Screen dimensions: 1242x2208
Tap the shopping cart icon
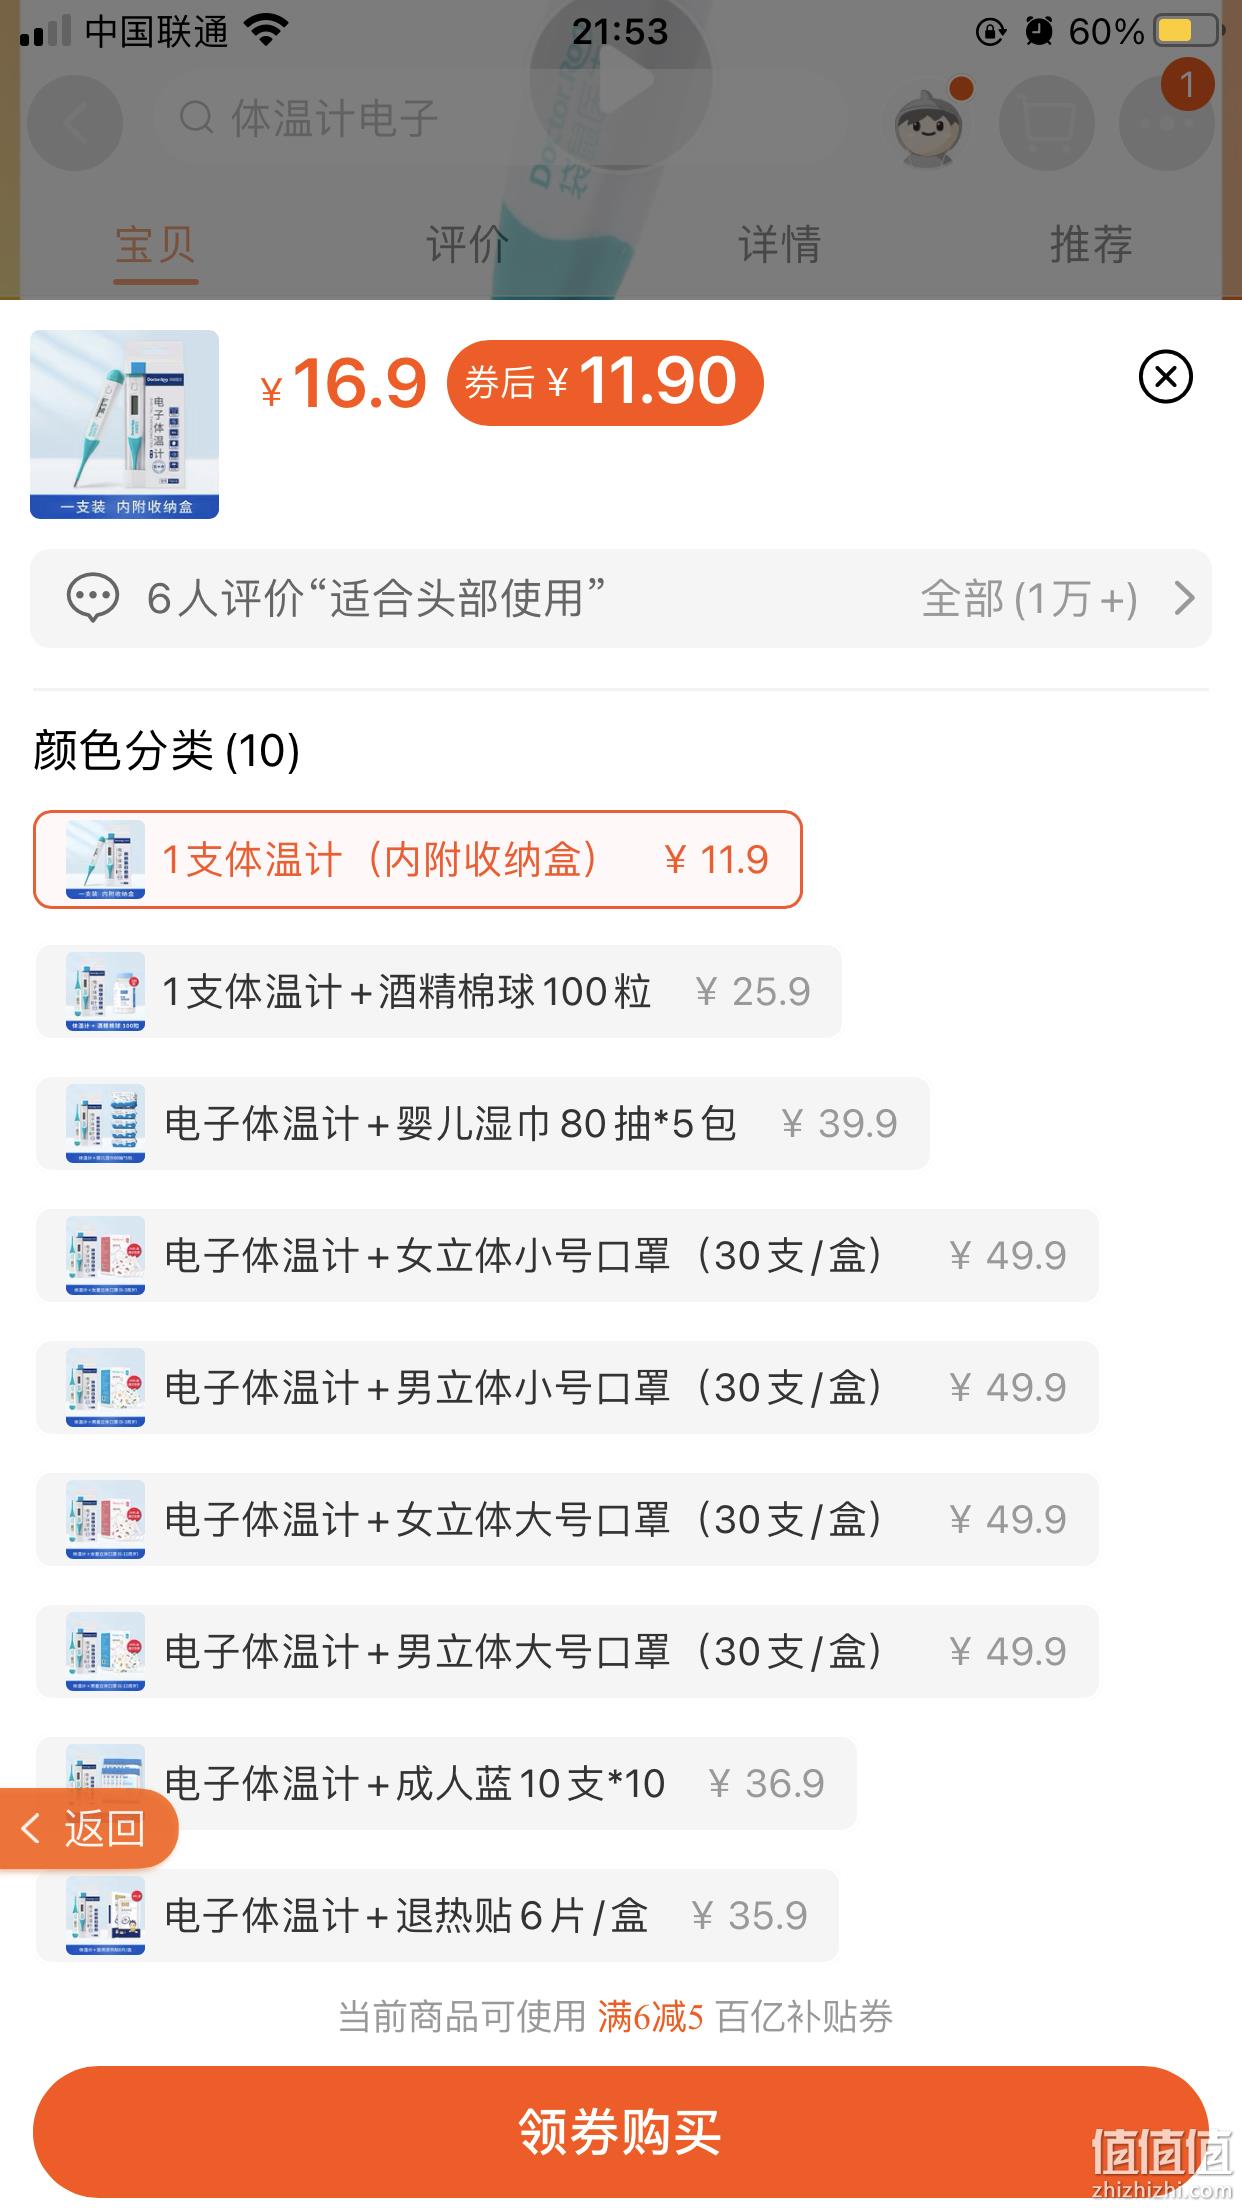coord(1046,123)
